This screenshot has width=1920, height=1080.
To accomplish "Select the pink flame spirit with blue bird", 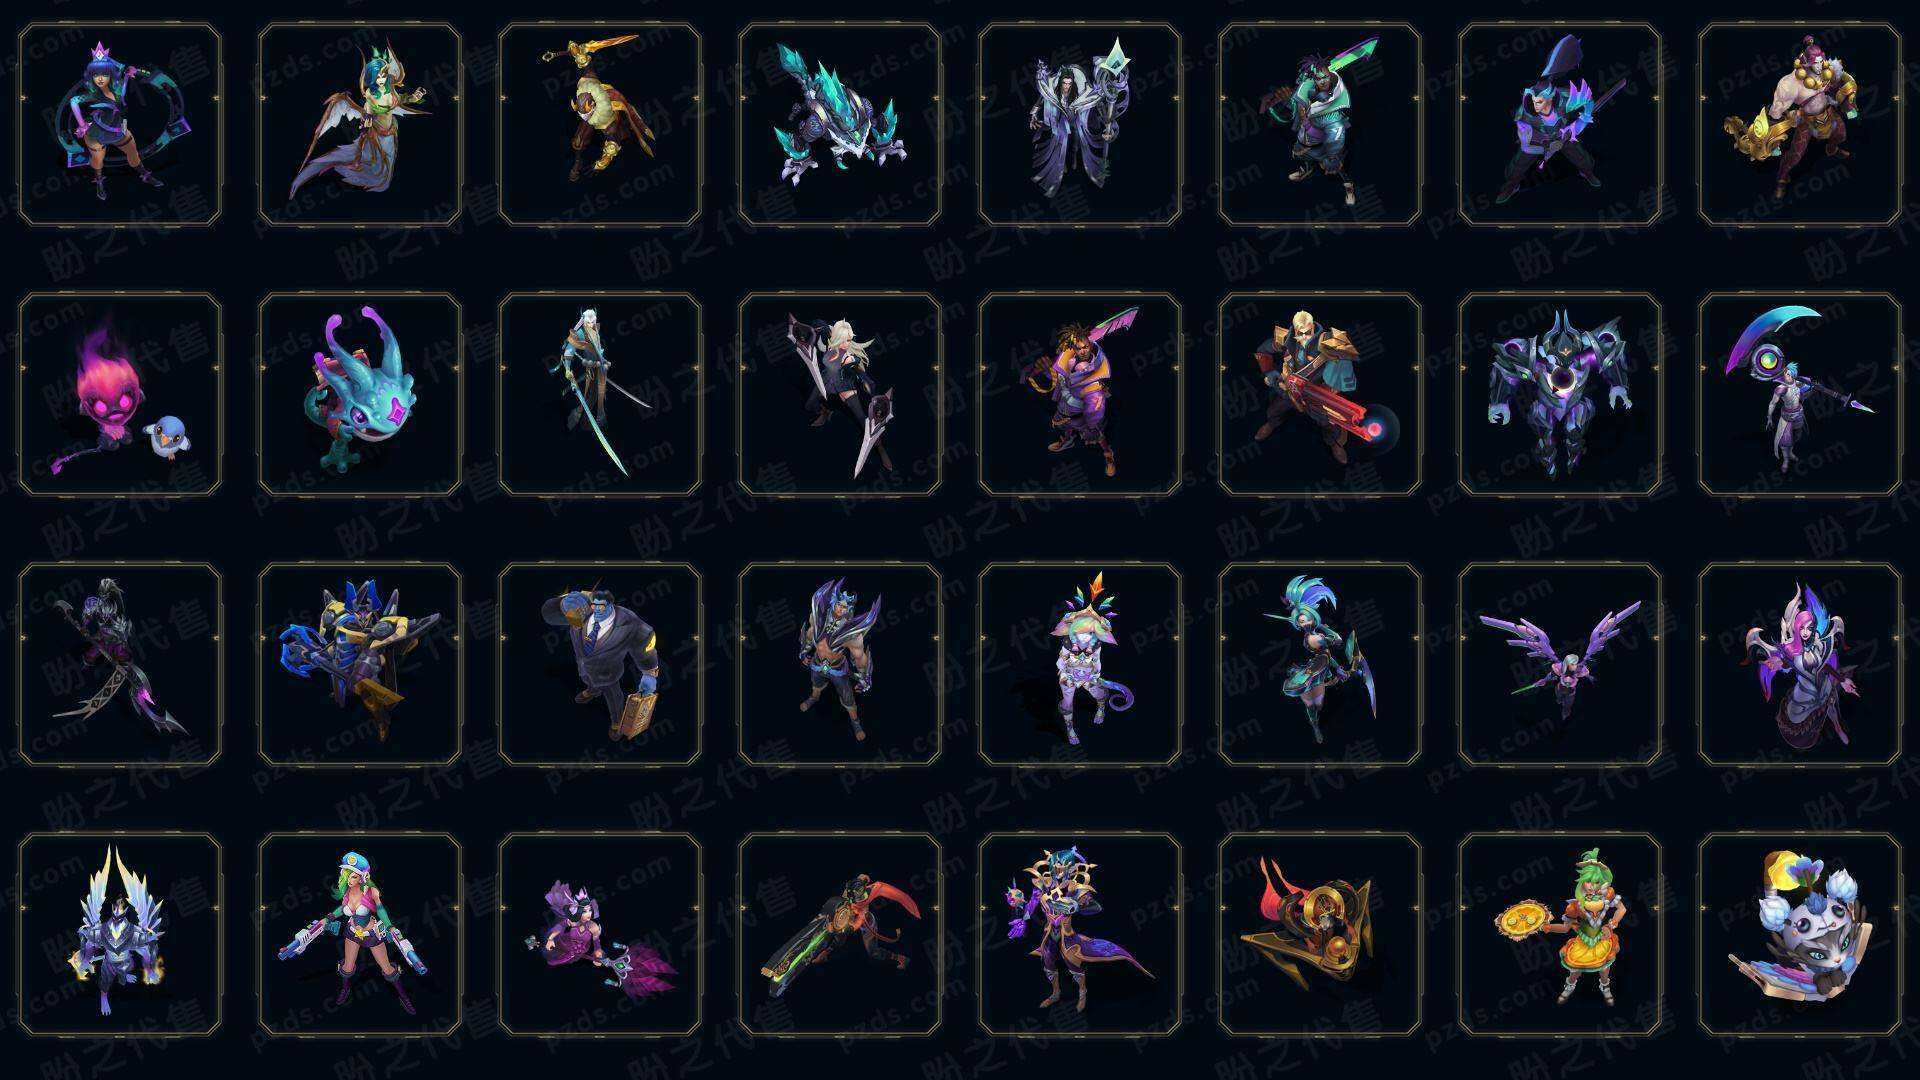I will tap(120, 394).
